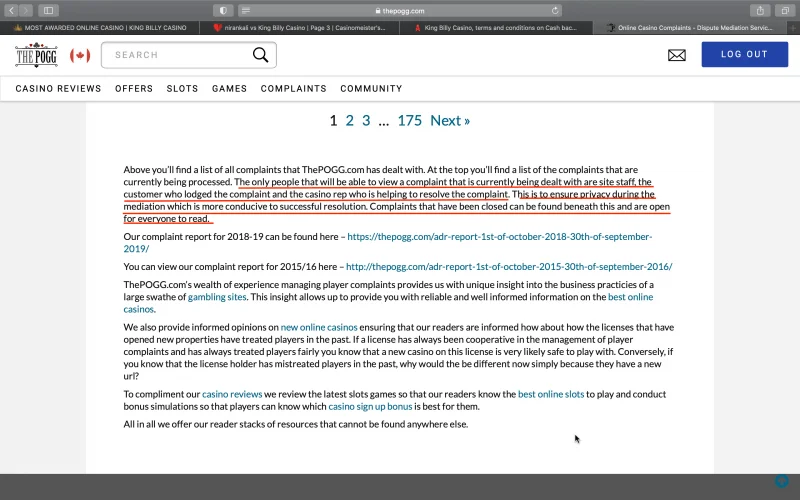
Task: Click the Safari forward arrow button
Action: [x=26, y=10]
